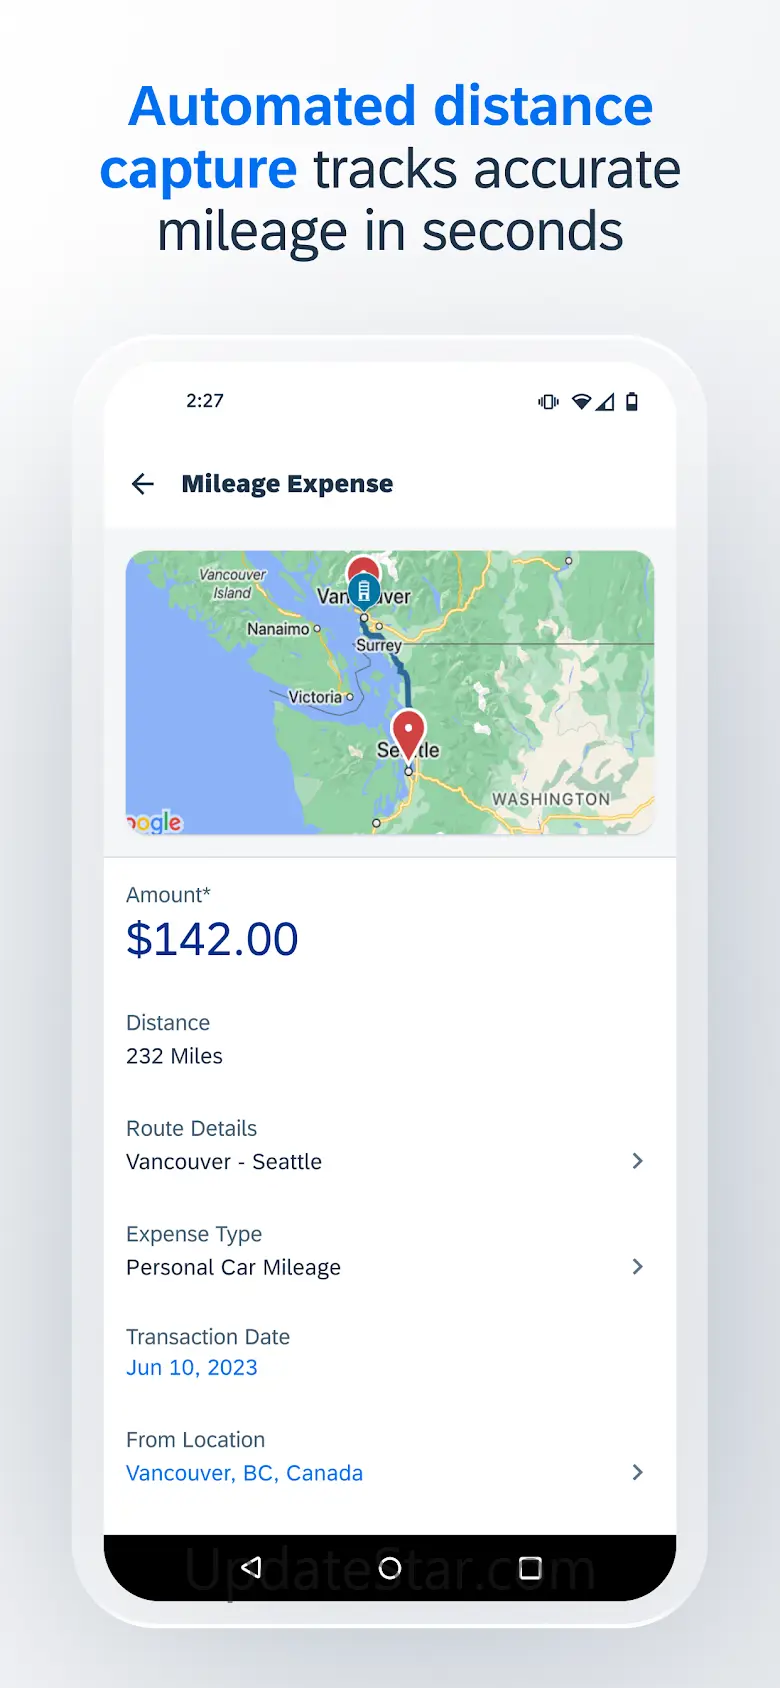Tap the vibrate mode status icon
Screen dimensions: 780x1688
point(548,402)
